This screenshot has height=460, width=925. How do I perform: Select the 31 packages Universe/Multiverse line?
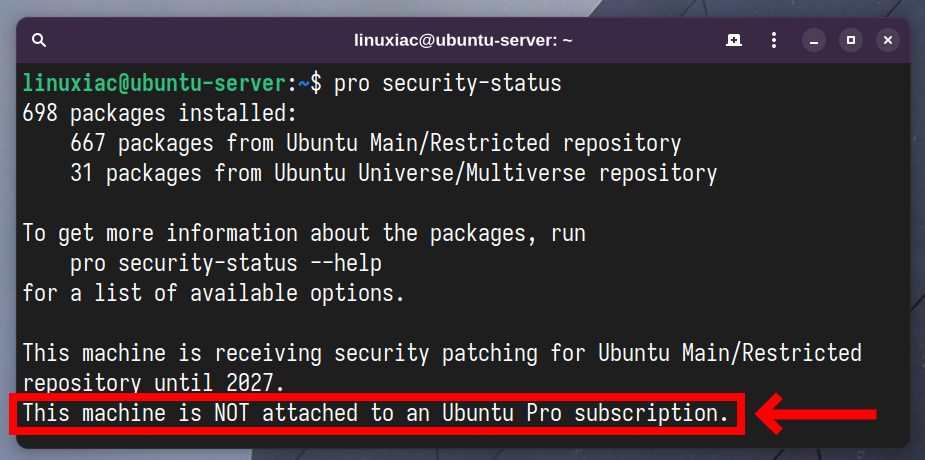(x=393, y=173)
